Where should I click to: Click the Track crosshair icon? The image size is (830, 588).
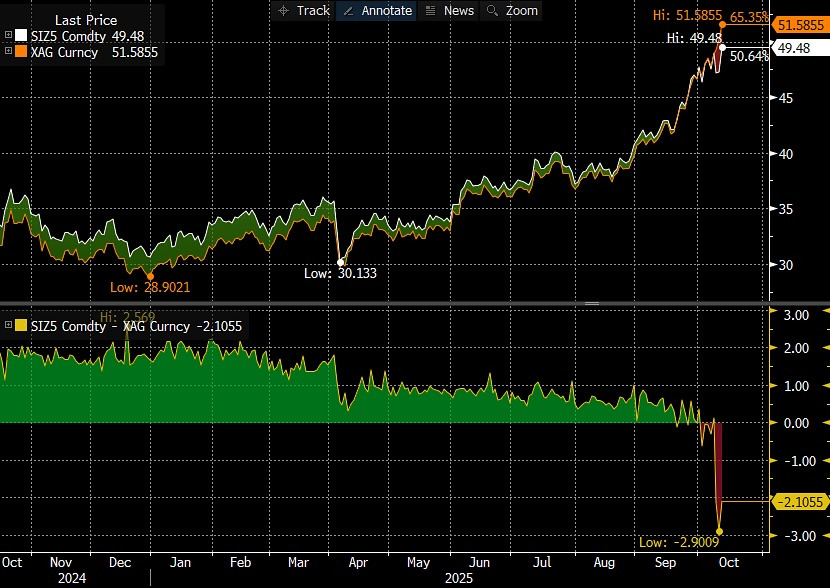click(284, 11)
